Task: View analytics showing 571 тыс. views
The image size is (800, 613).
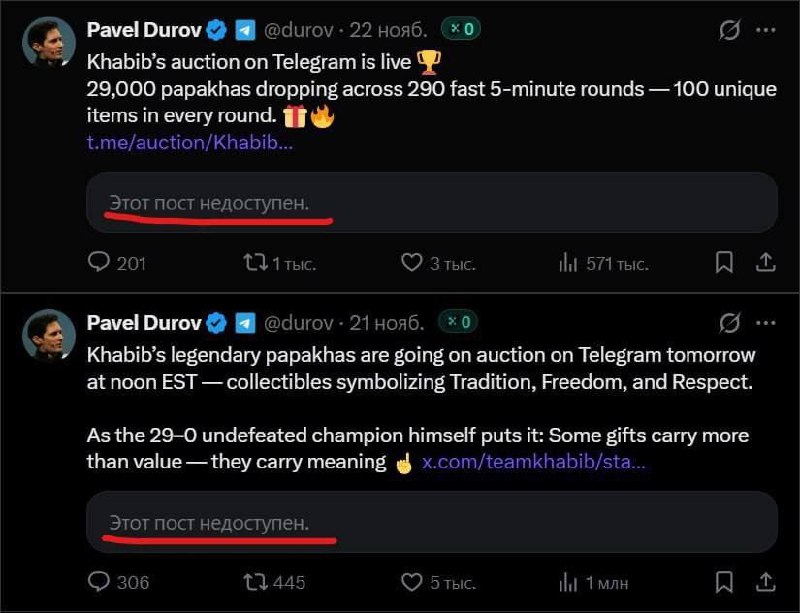Action: click(568, 263)
